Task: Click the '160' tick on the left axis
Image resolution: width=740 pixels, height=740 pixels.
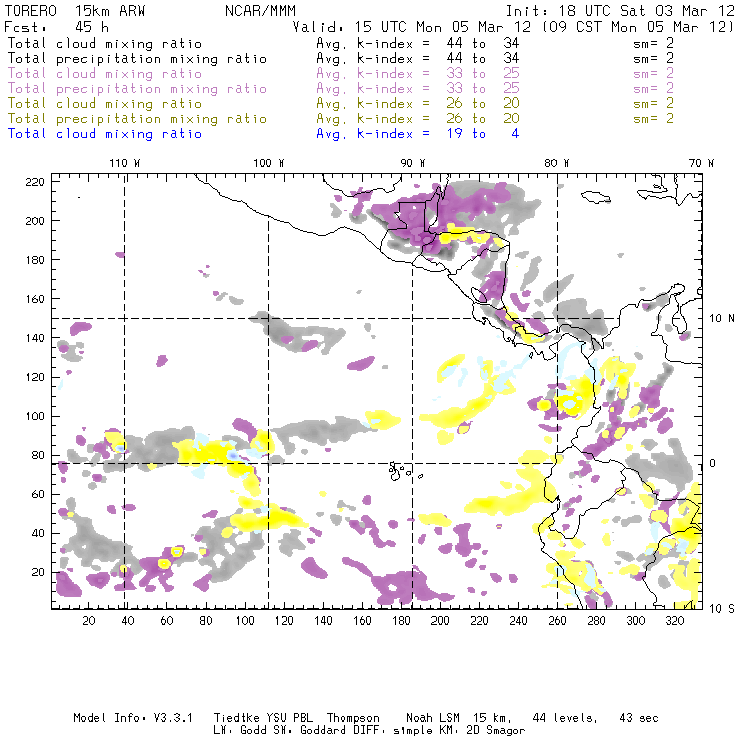Action: [35, 299]
